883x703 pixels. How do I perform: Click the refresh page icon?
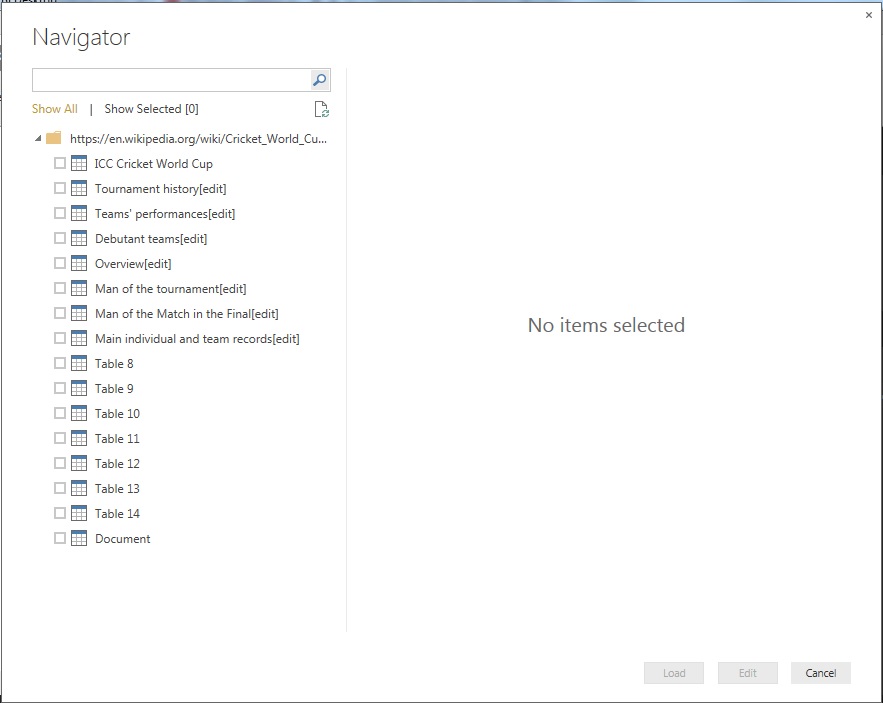321,110
